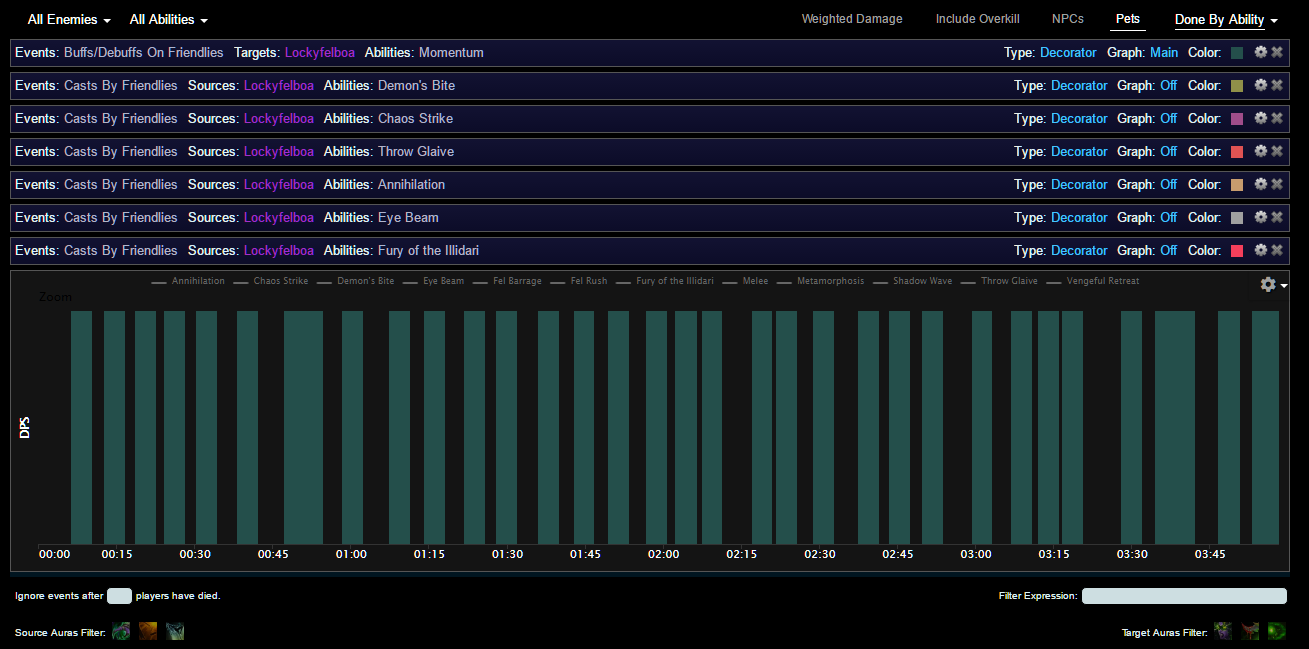
Task: Open the All Abilities dropdown
Action: (169, 20)
